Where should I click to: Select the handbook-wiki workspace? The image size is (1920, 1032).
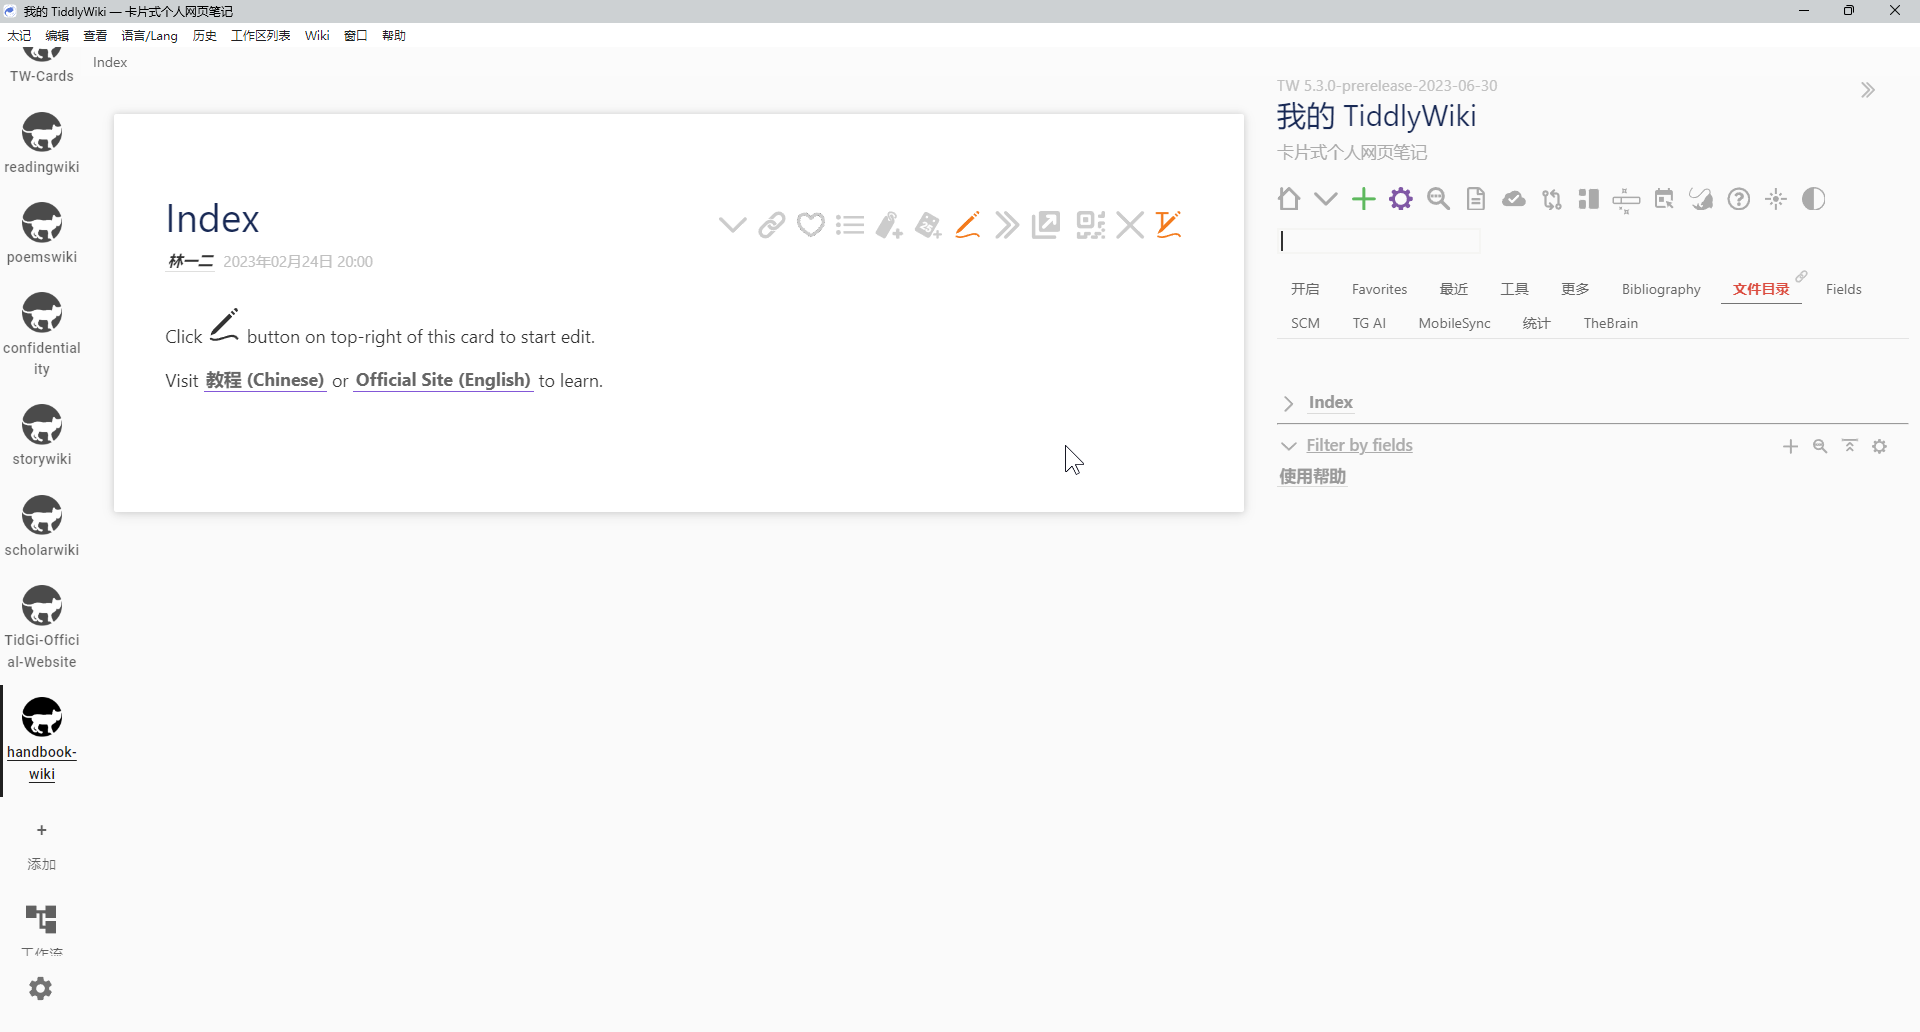(42, 717)
